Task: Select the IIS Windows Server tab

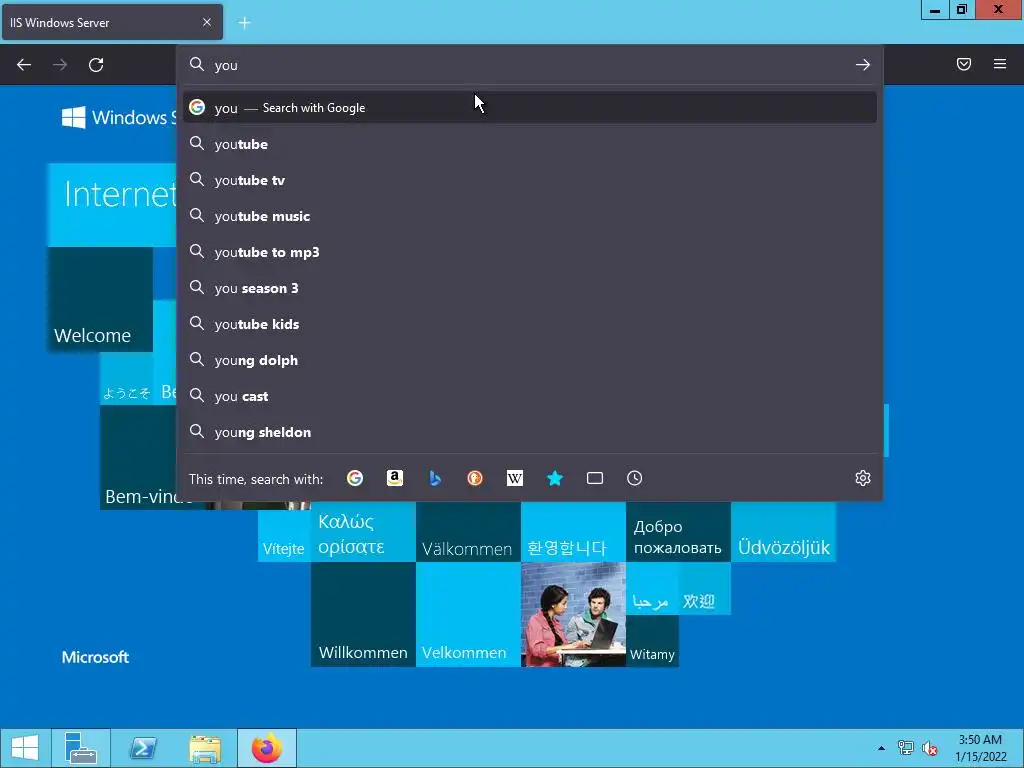Action: (x=112, y=23)
